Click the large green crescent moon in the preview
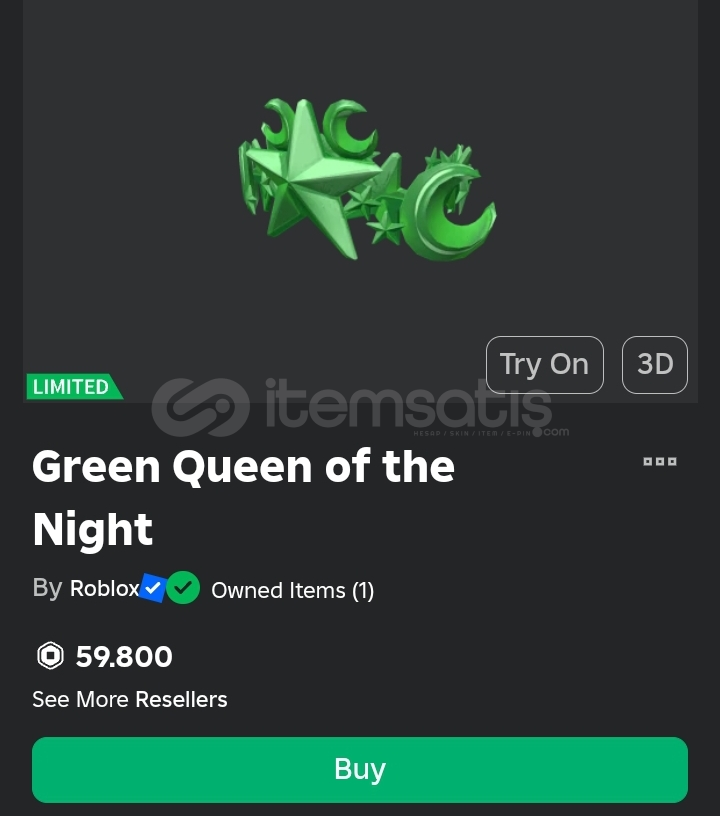 [448, 213]
